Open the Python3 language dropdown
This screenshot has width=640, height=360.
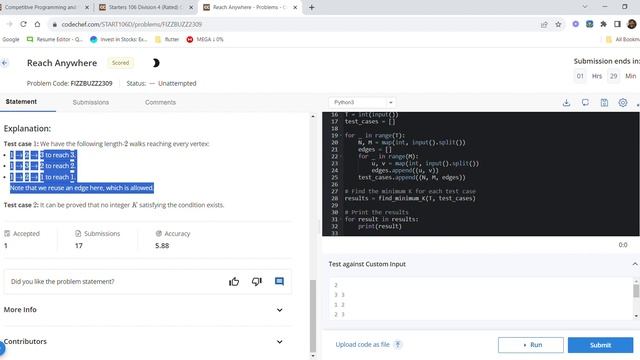click(x=362, y=102)
